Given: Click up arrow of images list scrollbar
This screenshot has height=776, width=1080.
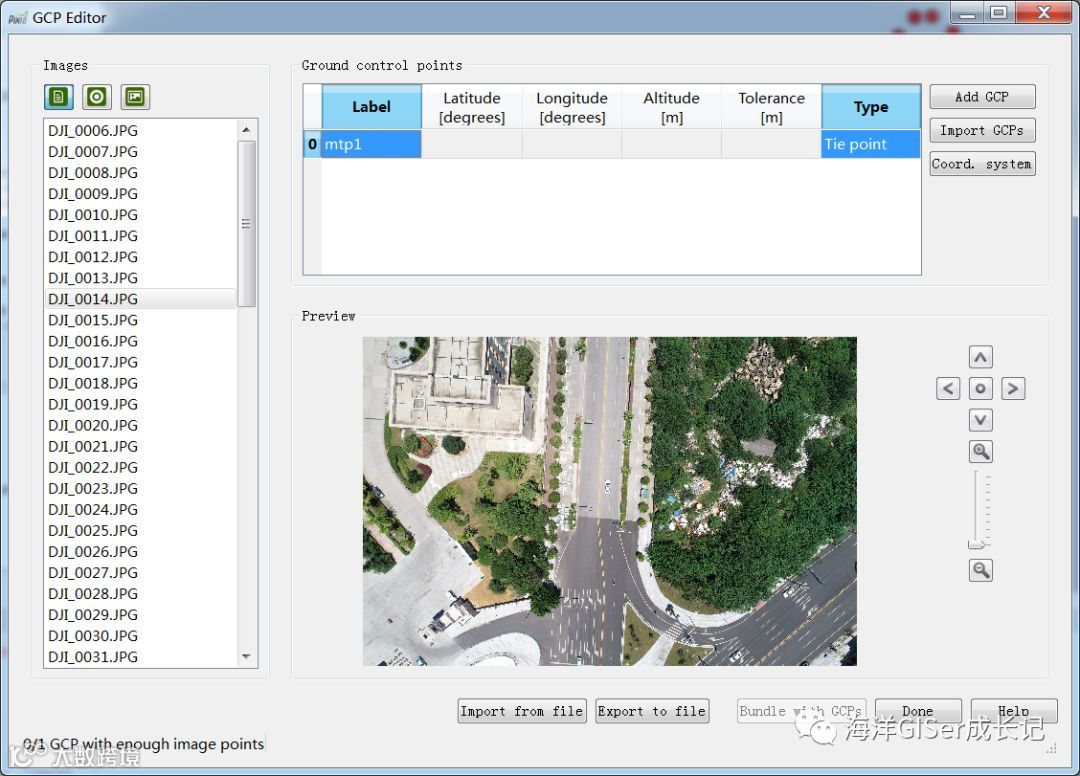Looking at the screenshot, I should (x=247, y=129).
